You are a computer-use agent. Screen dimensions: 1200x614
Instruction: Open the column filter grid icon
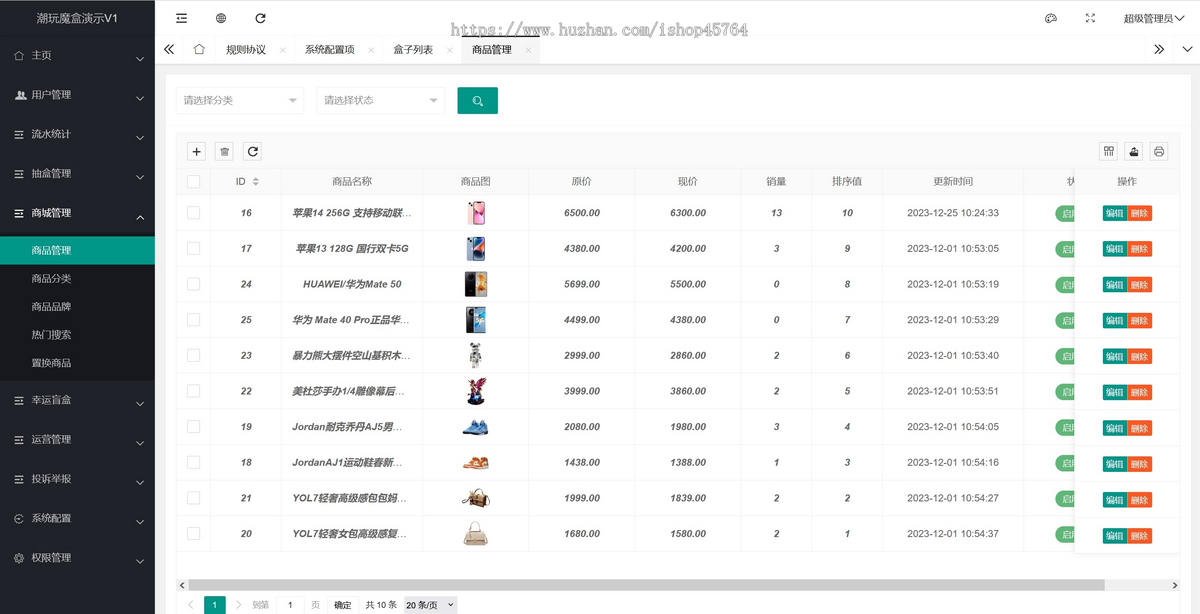coord(1109,151)
